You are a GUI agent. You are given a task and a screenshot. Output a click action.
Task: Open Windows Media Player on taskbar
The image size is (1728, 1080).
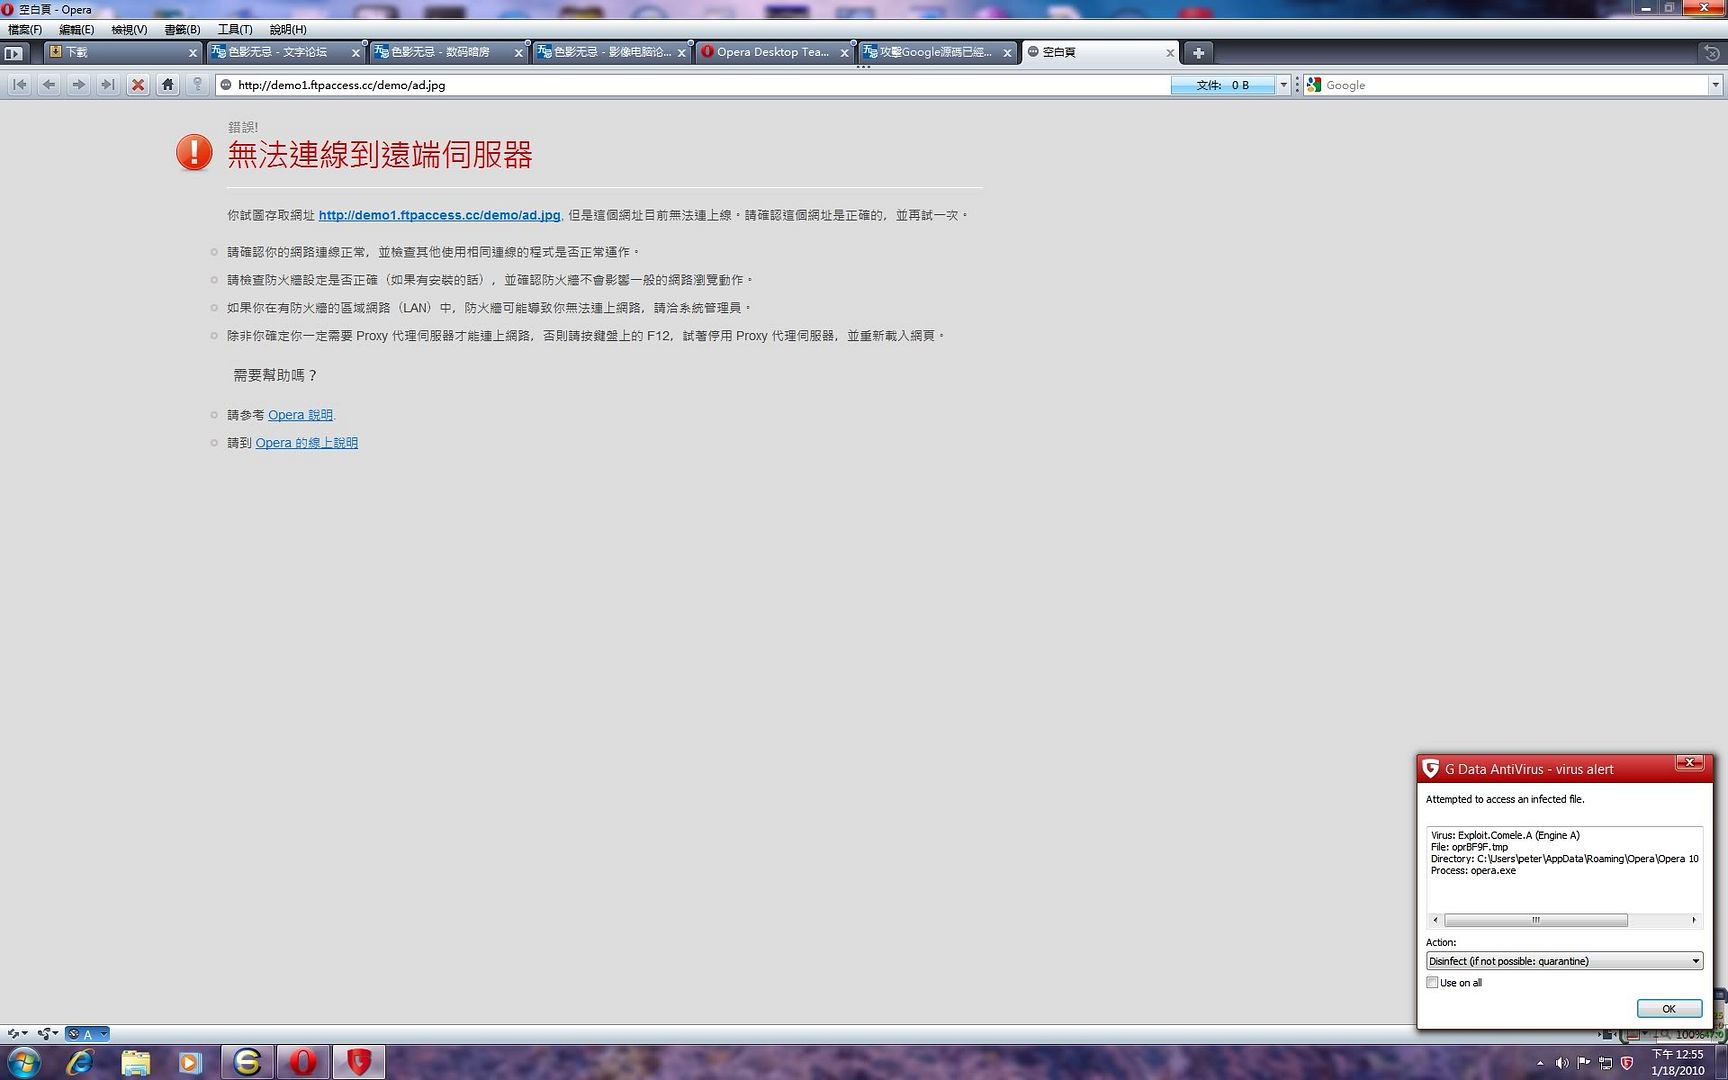(190, 1062)
